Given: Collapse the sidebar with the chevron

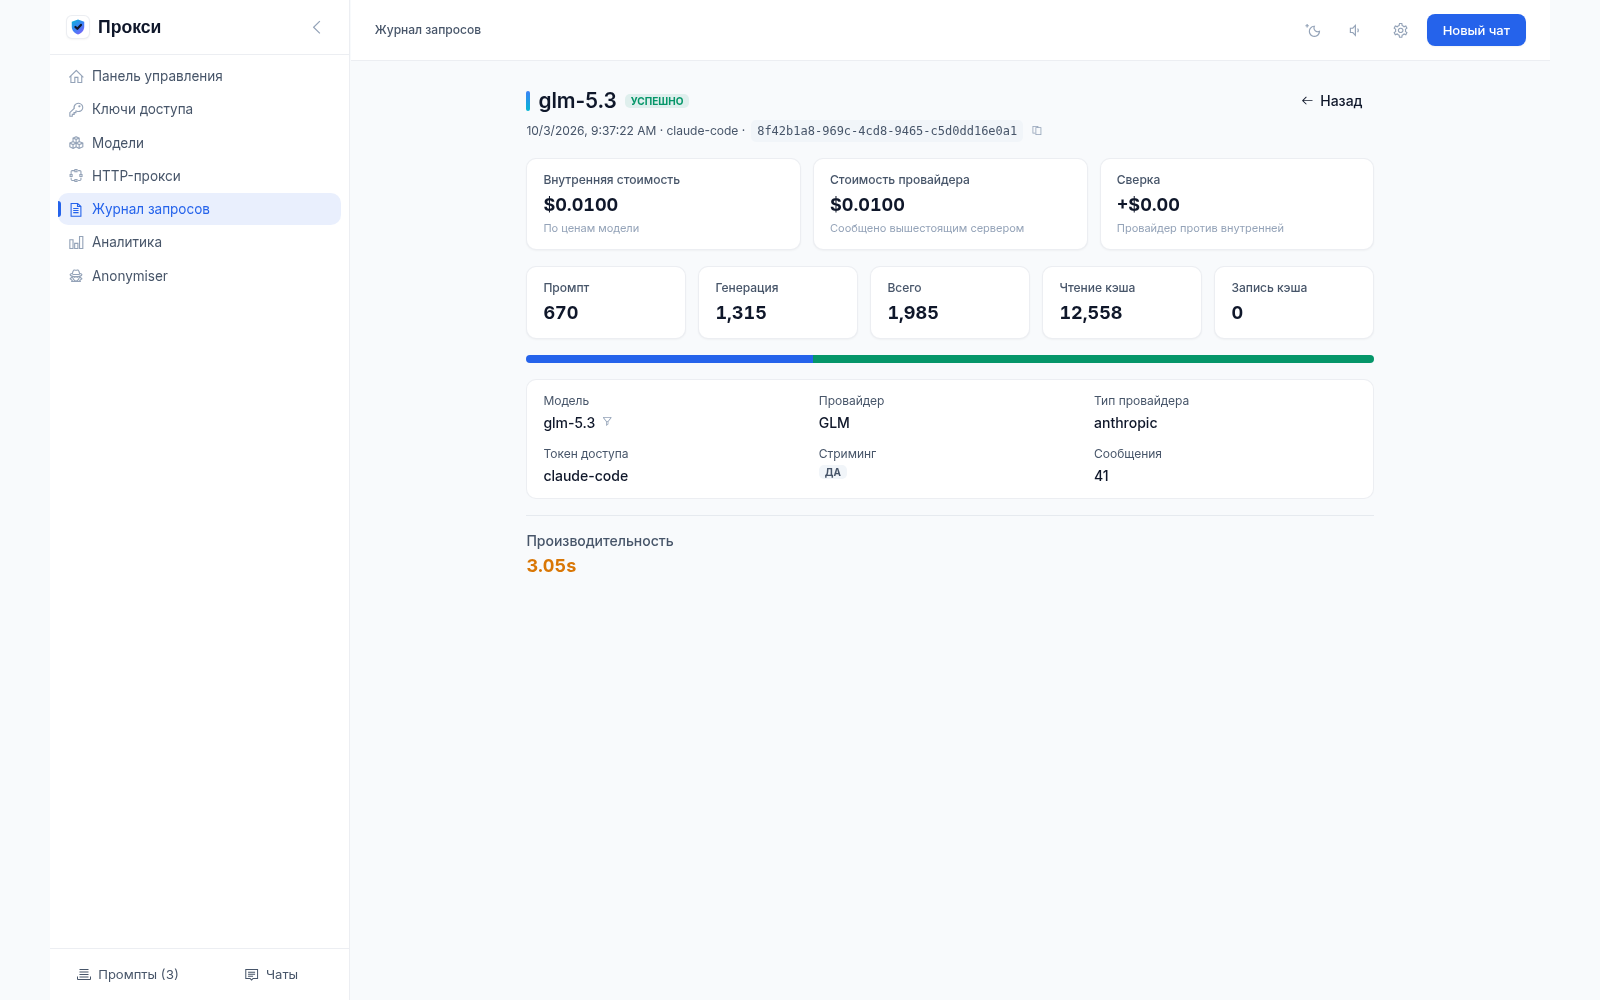Looking at the screenshot, I should coord(317,27).
